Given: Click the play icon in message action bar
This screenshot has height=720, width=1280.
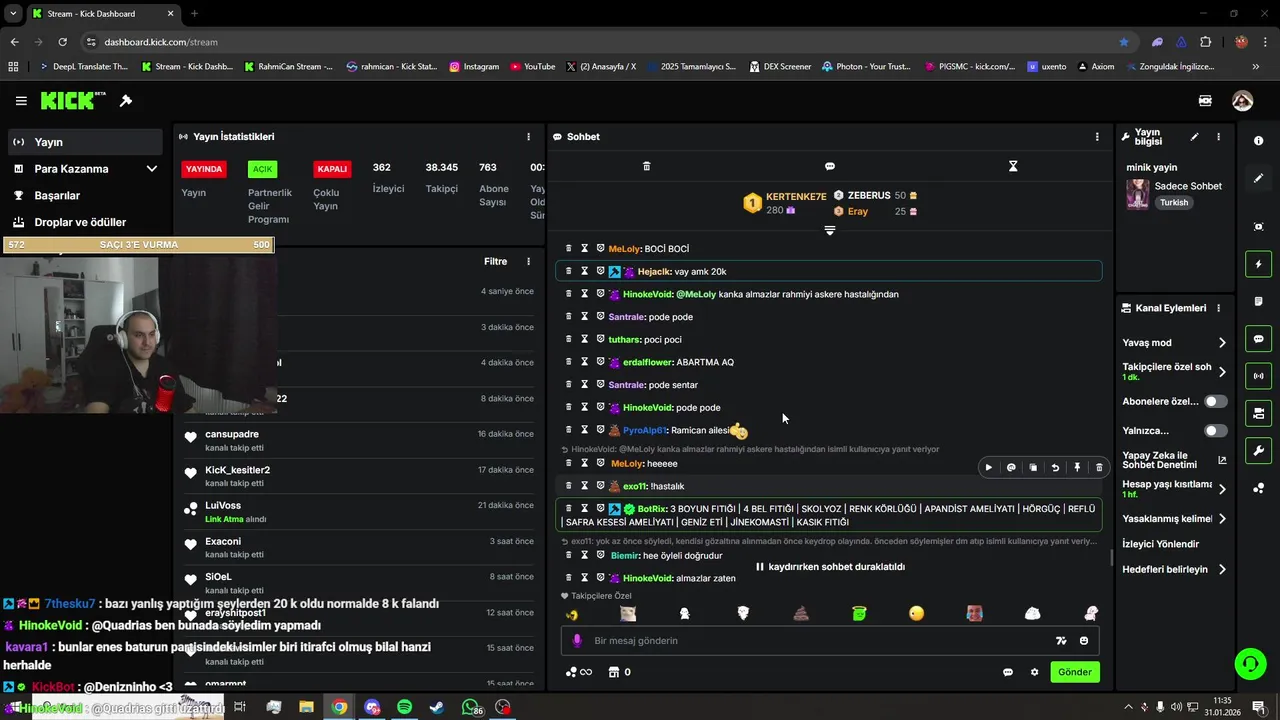Looking at the screenshot, I should [989, 467].
